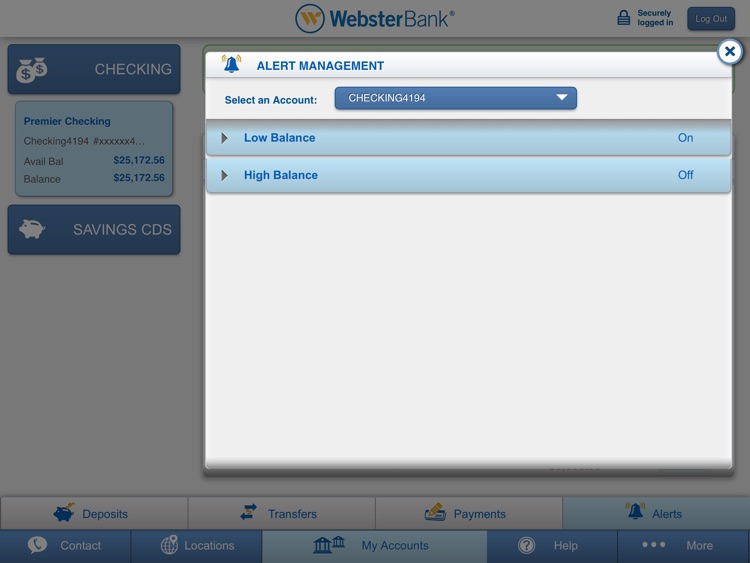
Task: Click the Webster Bank logo
Action: coord(375,19)
